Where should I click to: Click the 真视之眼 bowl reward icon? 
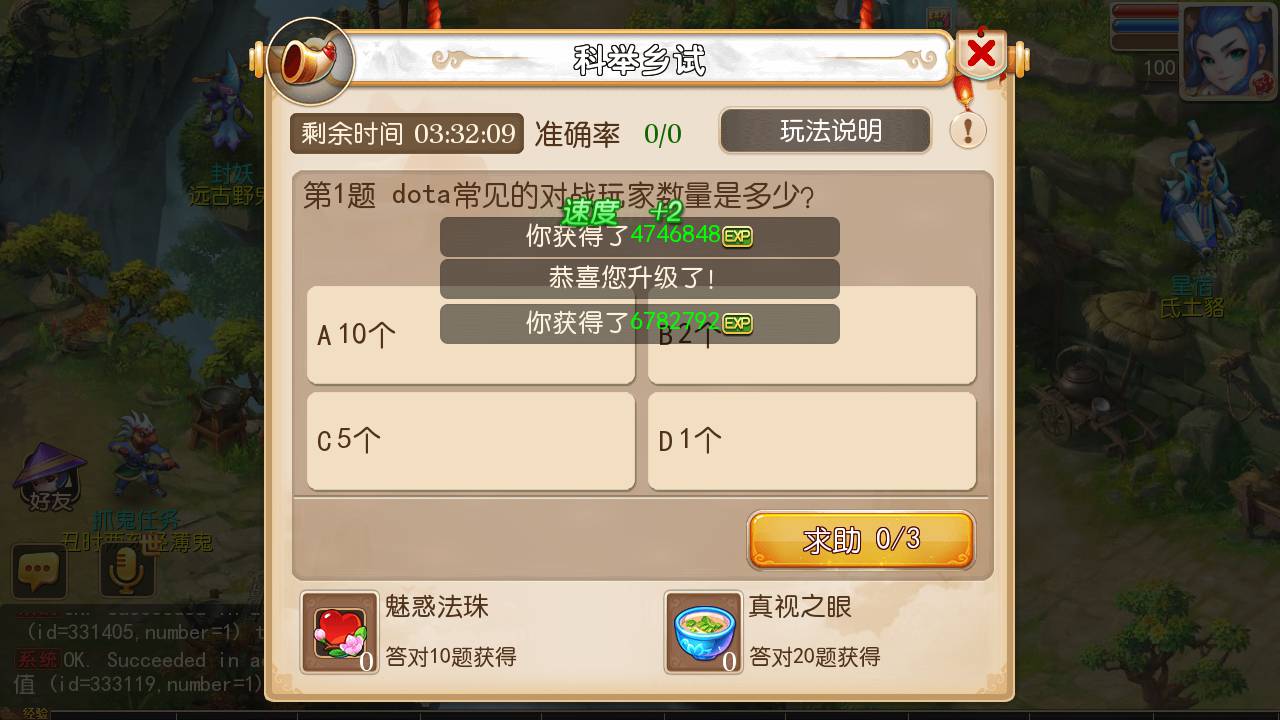[704, 632]
